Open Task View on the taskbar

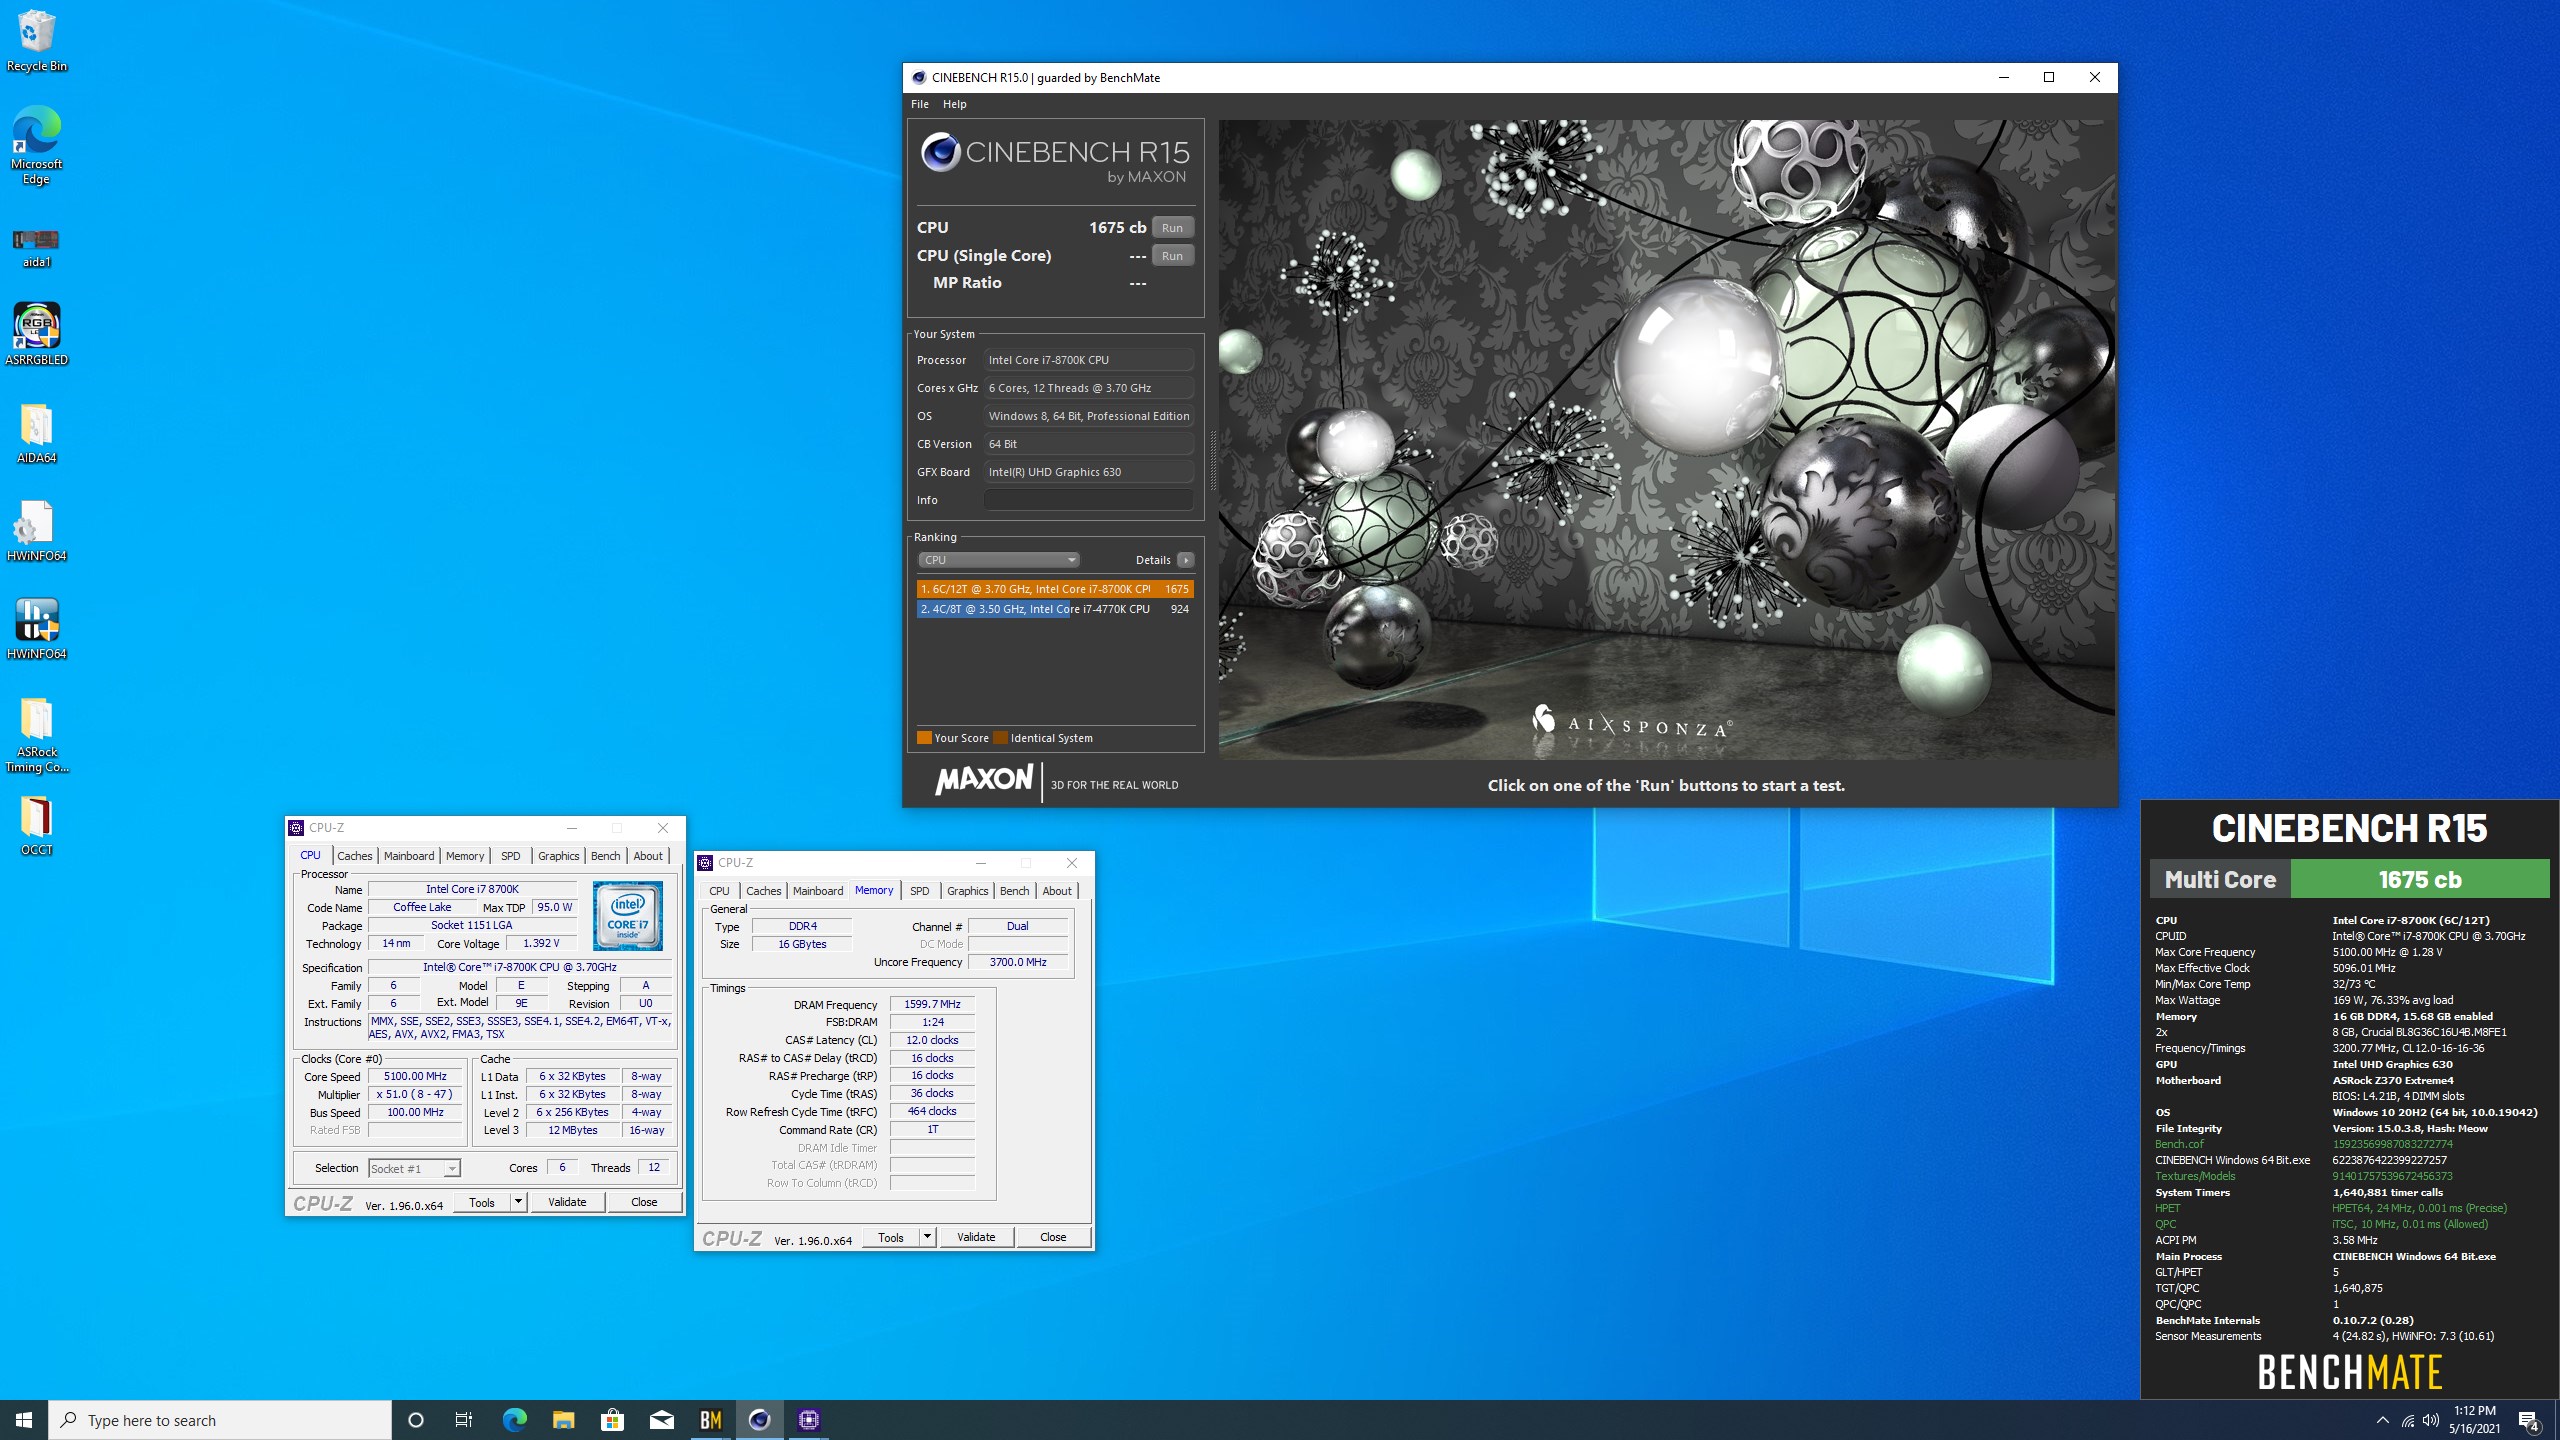pyautogui.click(x=464, y=1420)
